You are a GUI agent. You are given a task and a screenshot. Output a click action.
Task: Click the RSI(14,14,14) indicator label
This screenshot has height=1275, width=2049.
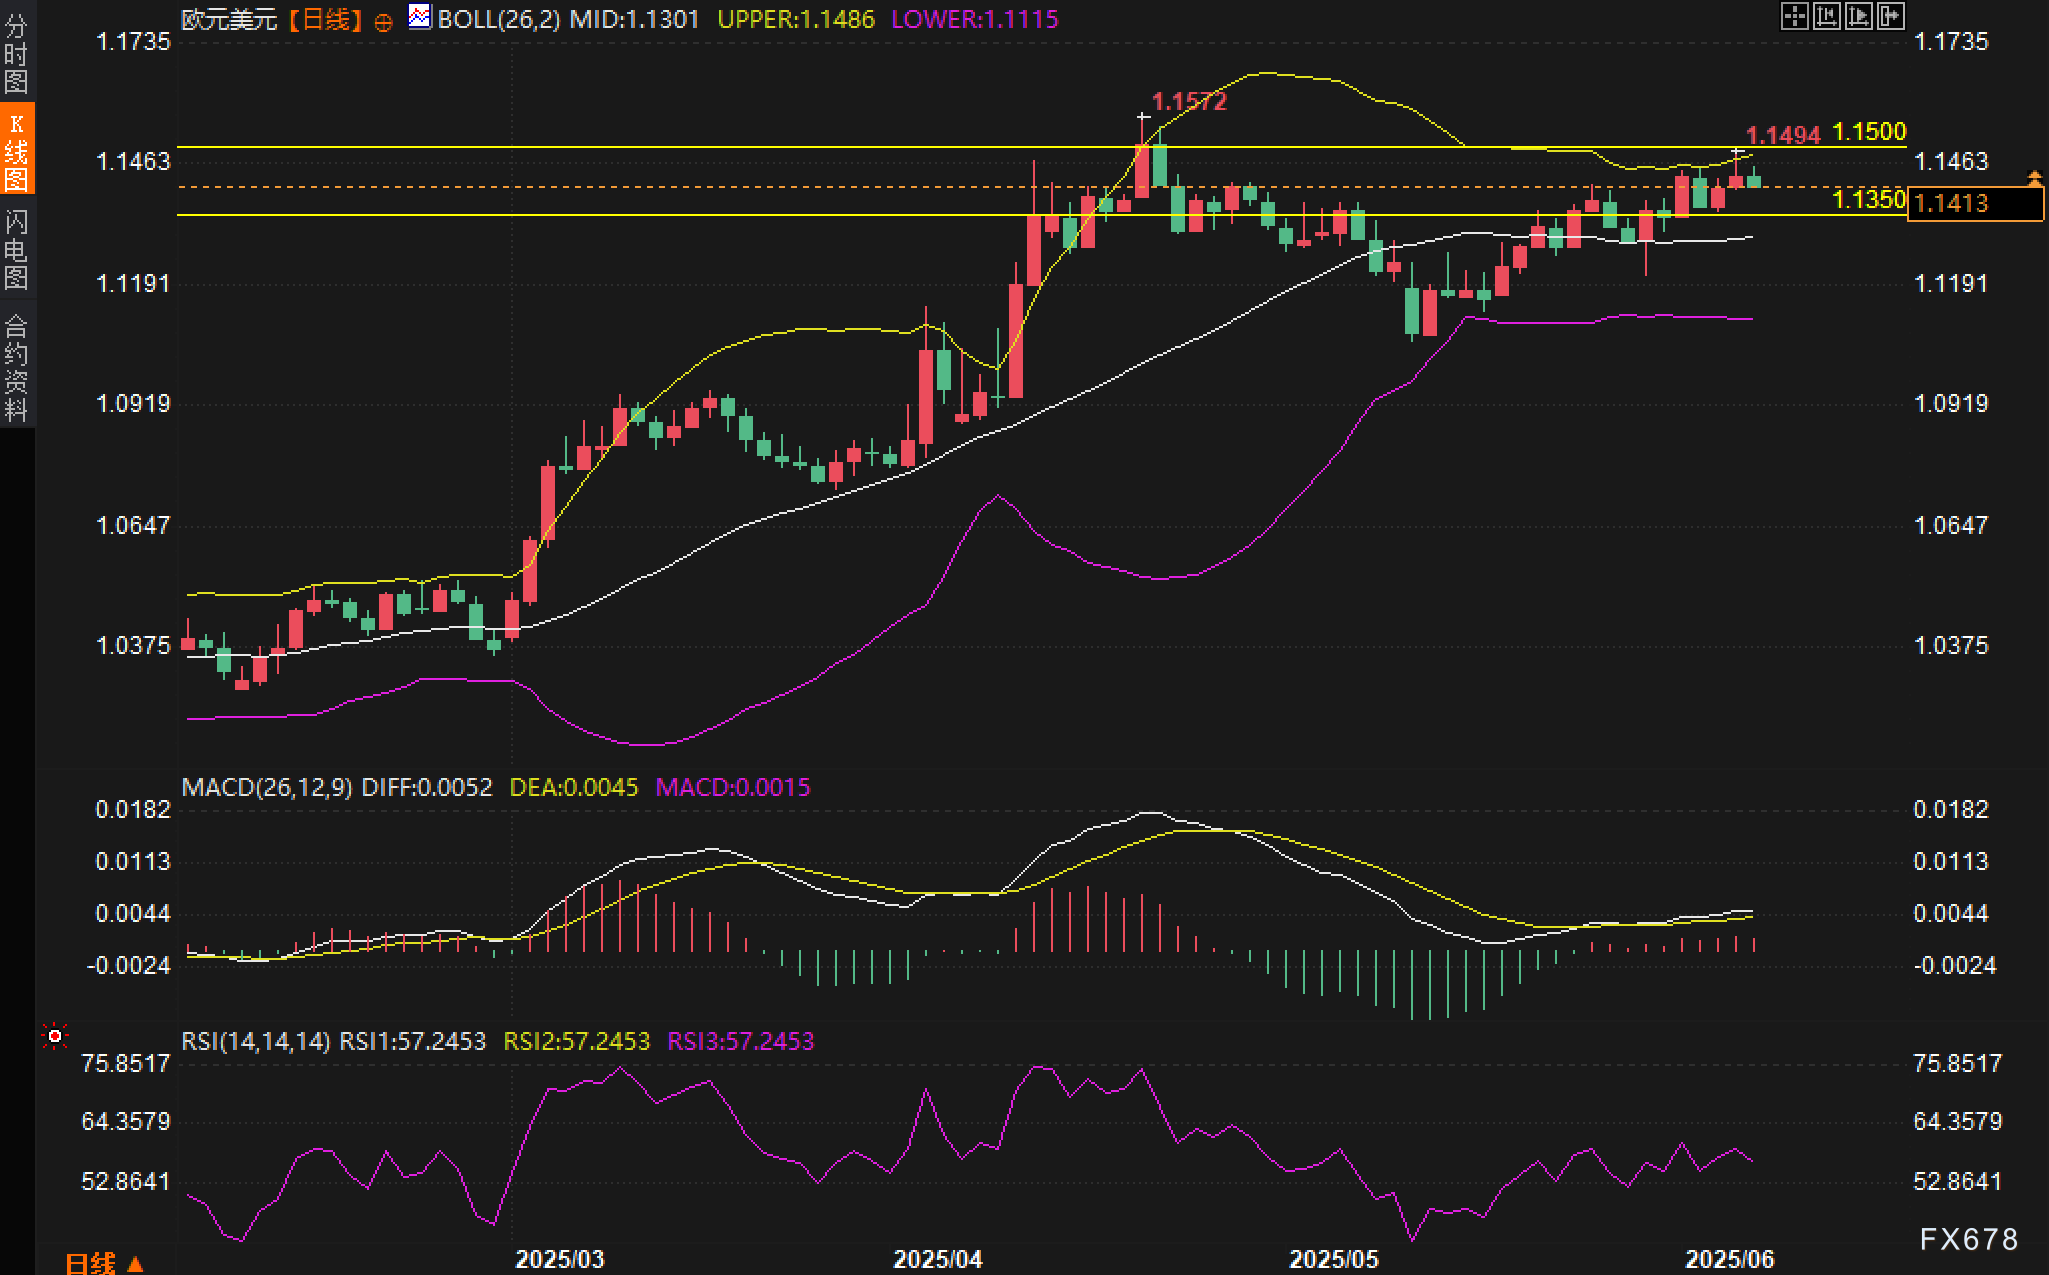(x=256, y=1041)
